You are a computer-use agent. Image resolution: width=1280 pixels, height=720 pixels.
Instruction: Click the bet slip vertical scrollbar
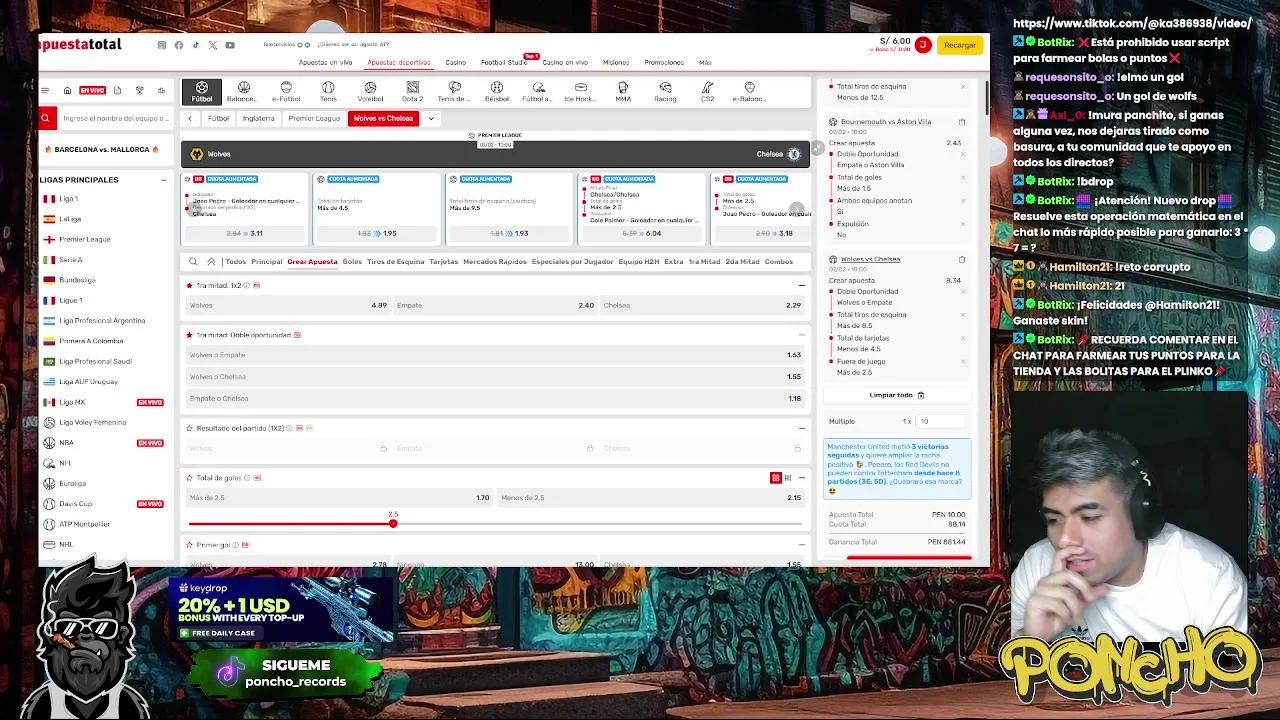click(986, 98)
